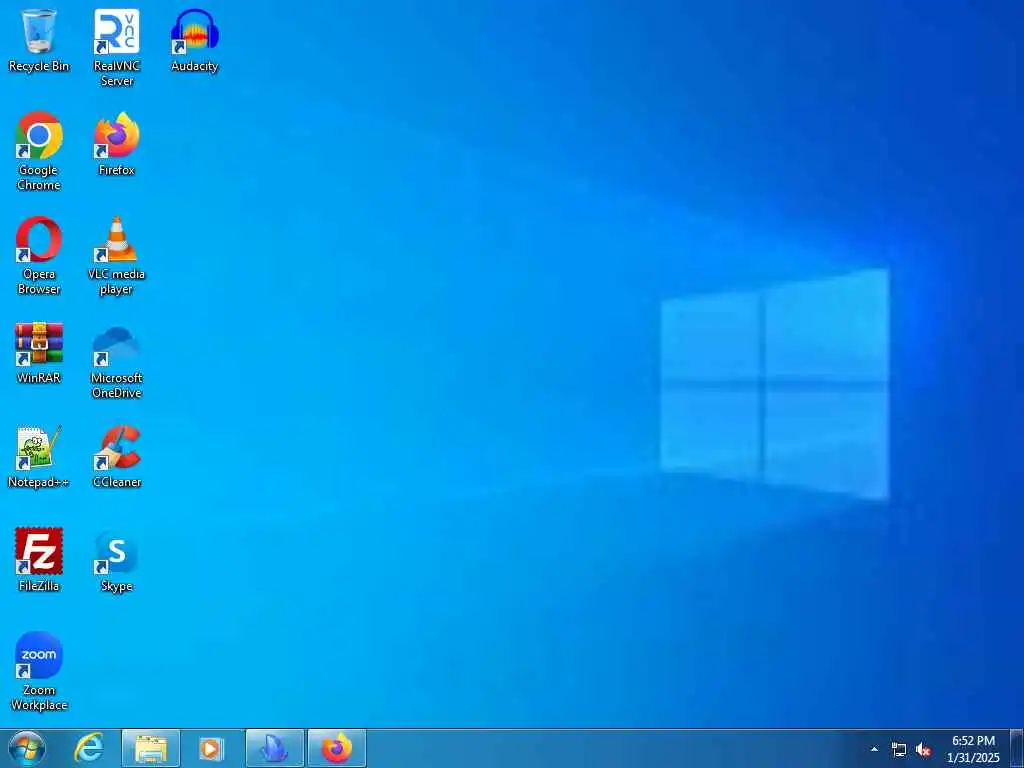The width and height of the screenshot is (1024, 768).
Task: Select the Firefox desktop shortcut
Action: tap(116, 144)
